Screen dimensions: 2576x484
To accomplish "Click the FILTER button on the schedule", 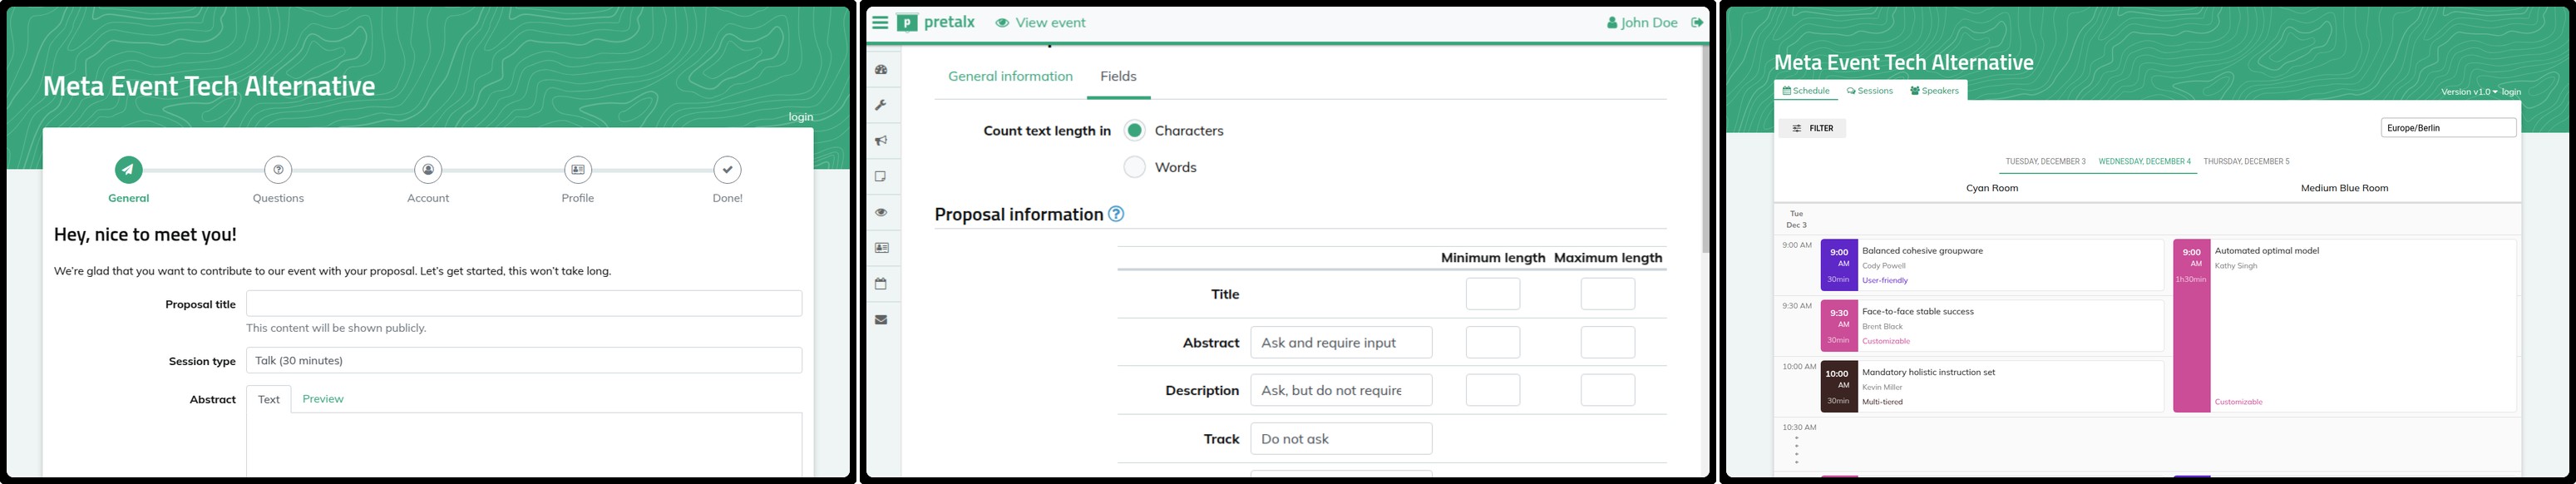I will (1813, 128).
